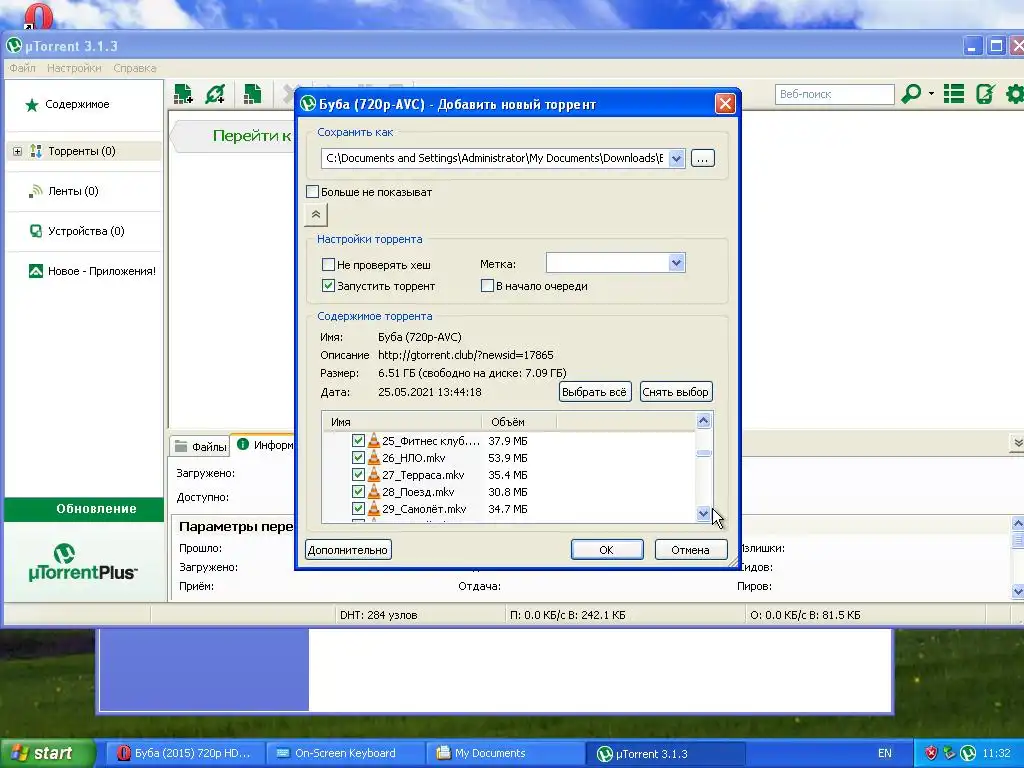Click the green star Содержимое icon

pyautogui.click(x=31, y=104)
